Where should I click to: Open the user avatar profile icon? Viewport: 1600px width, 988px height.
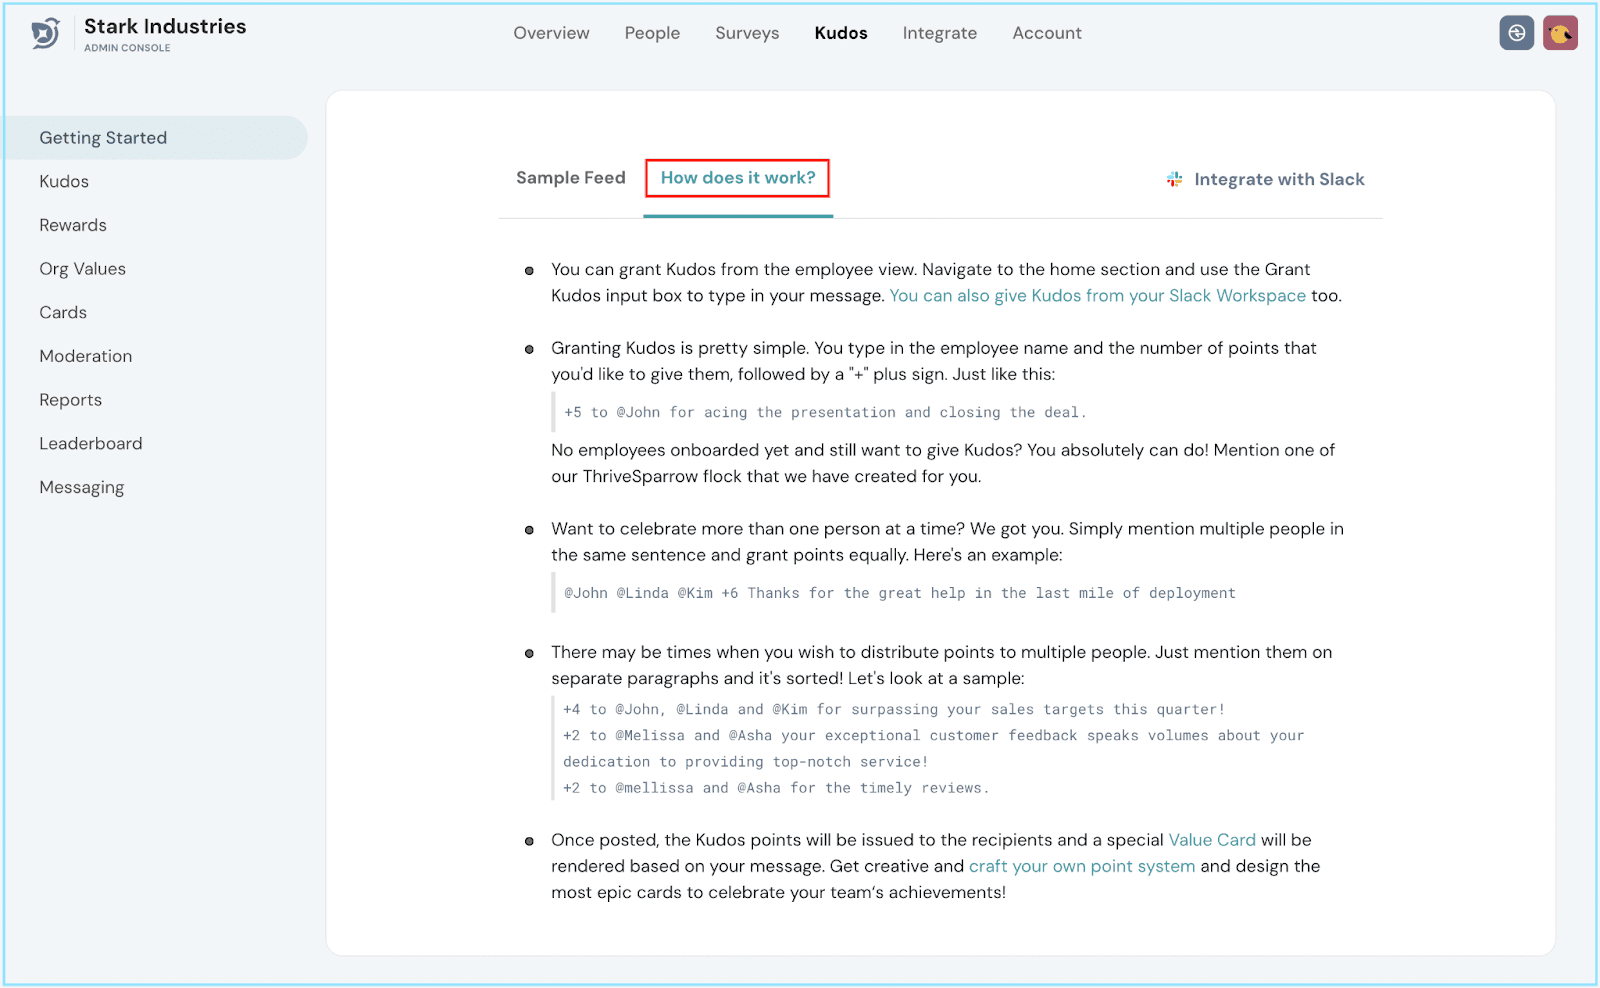click(1560, 33)
